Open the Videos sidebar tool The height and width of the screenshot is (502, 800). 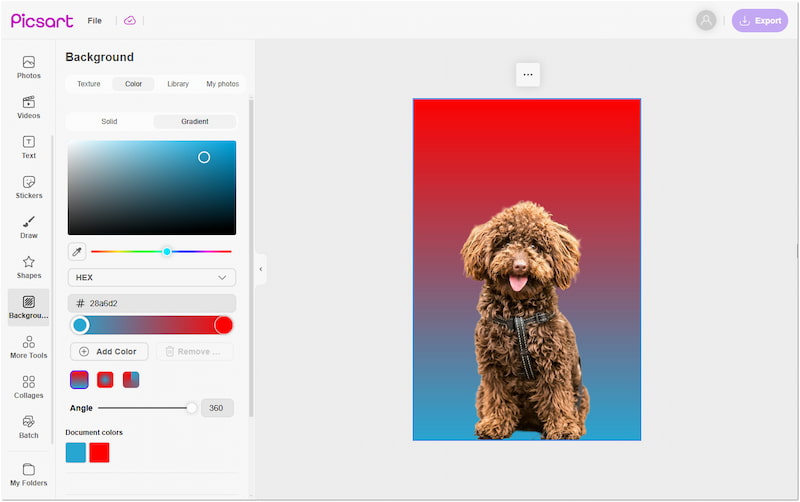point(29,107)
